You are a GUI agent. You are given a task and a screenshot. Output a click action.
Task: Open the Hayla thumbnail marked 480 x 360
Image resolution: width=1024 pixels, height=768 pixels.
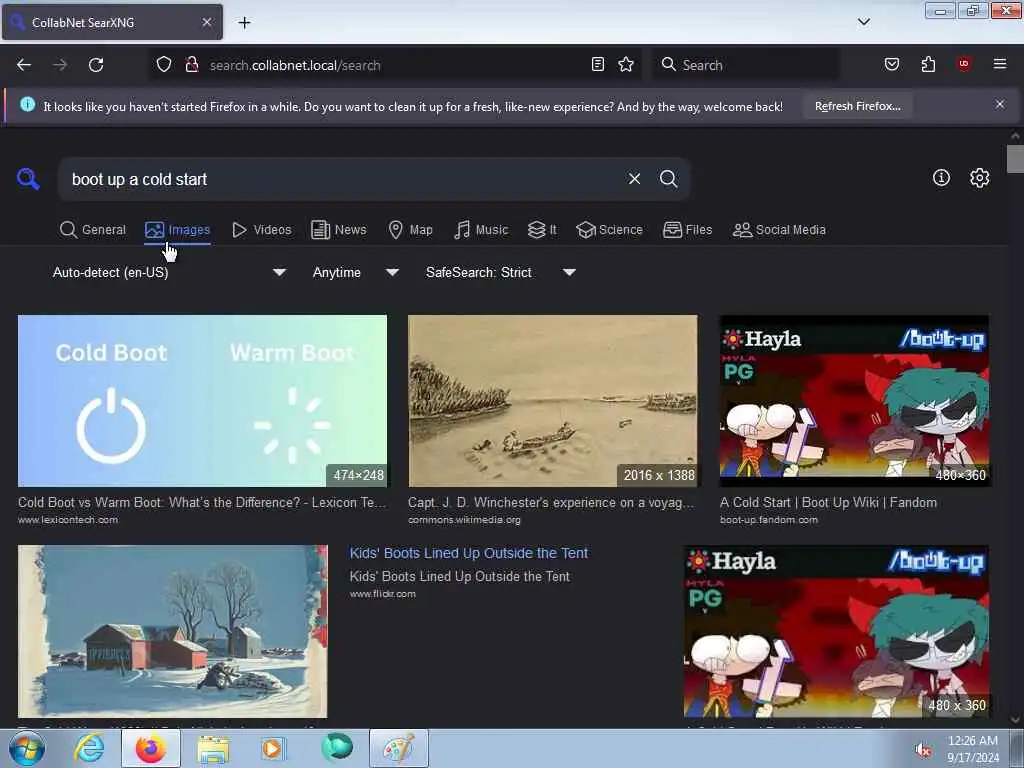(x=835, y=632)
